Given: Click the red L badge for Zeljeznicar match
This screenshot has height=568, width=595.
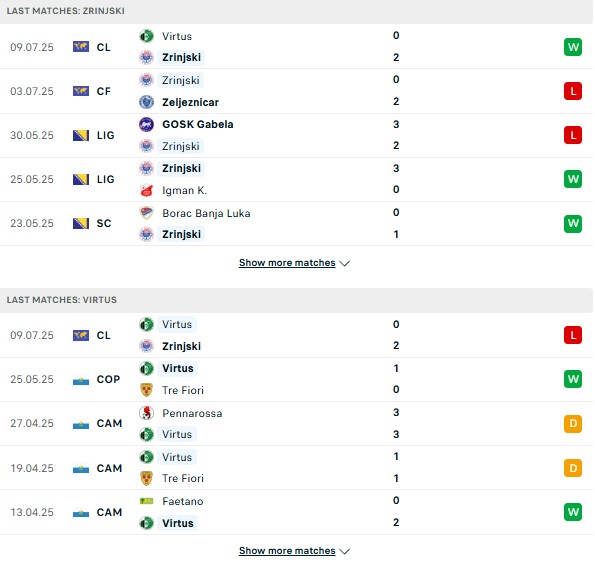Looking at the screenshot, I should click(x=573, y=91).
